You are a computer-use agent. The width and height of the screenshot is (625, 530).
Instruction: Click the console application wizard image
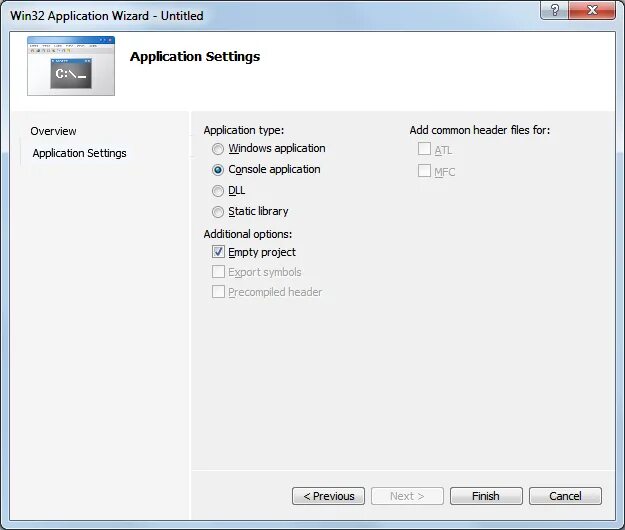point(71,66)
